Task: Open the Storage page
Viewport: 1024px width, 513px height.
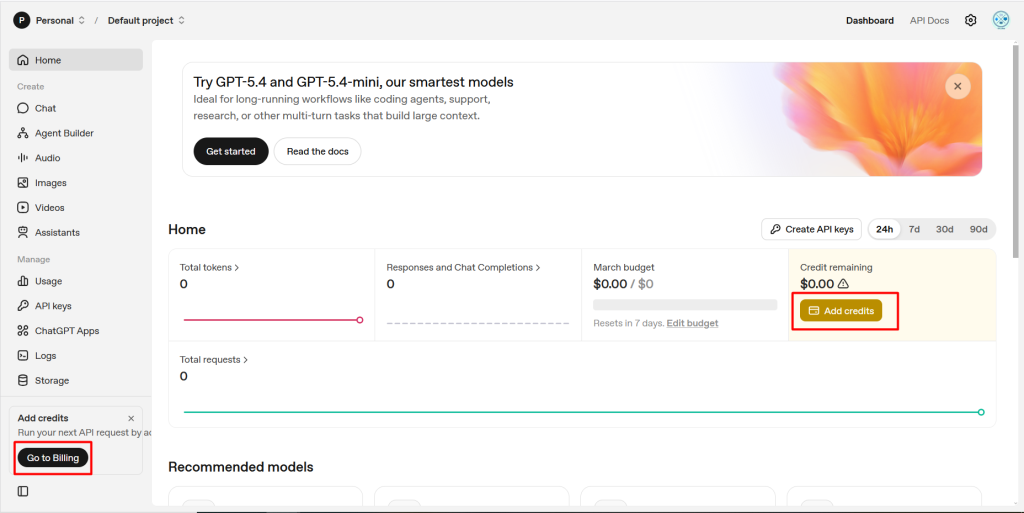Action: pos(52,381)
